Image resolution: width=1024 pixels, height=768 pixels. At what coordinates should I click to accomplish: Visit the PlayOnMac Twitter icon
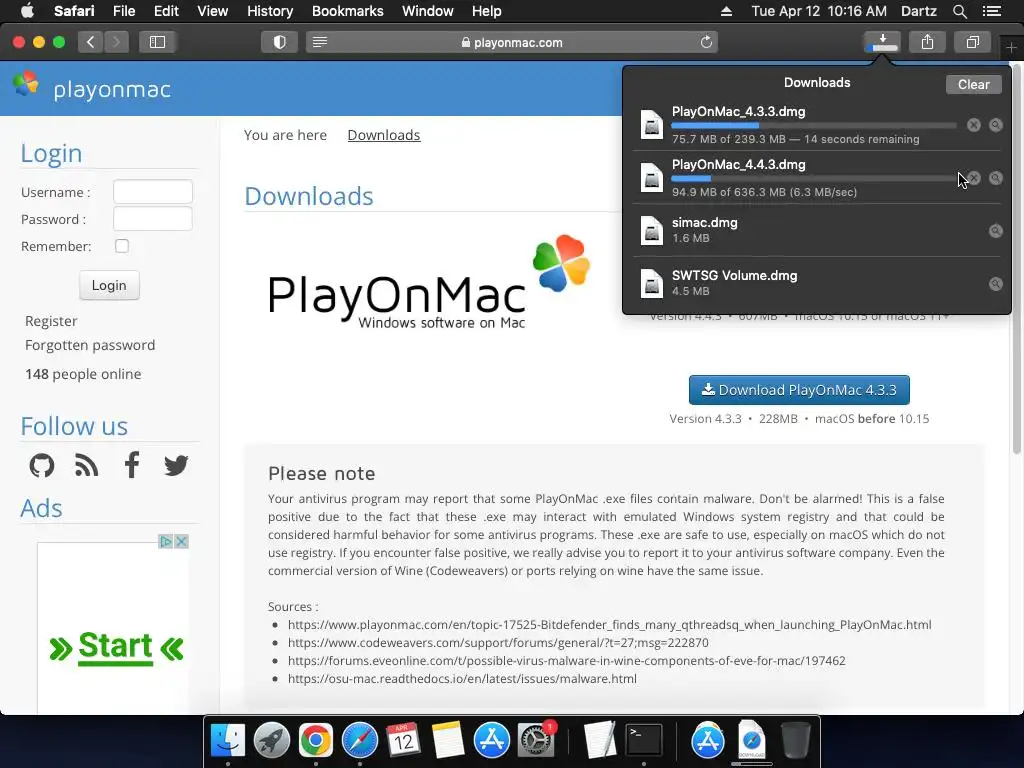pyautogui.click(x=176, y=466)
